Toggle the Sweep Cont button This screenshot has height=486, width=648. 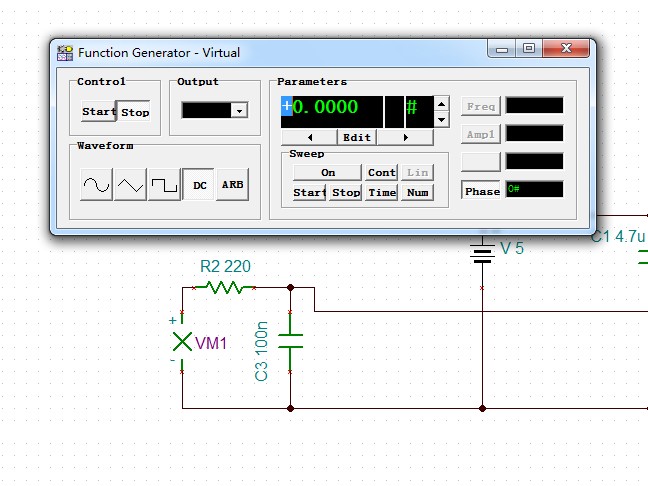pos(381,172)
